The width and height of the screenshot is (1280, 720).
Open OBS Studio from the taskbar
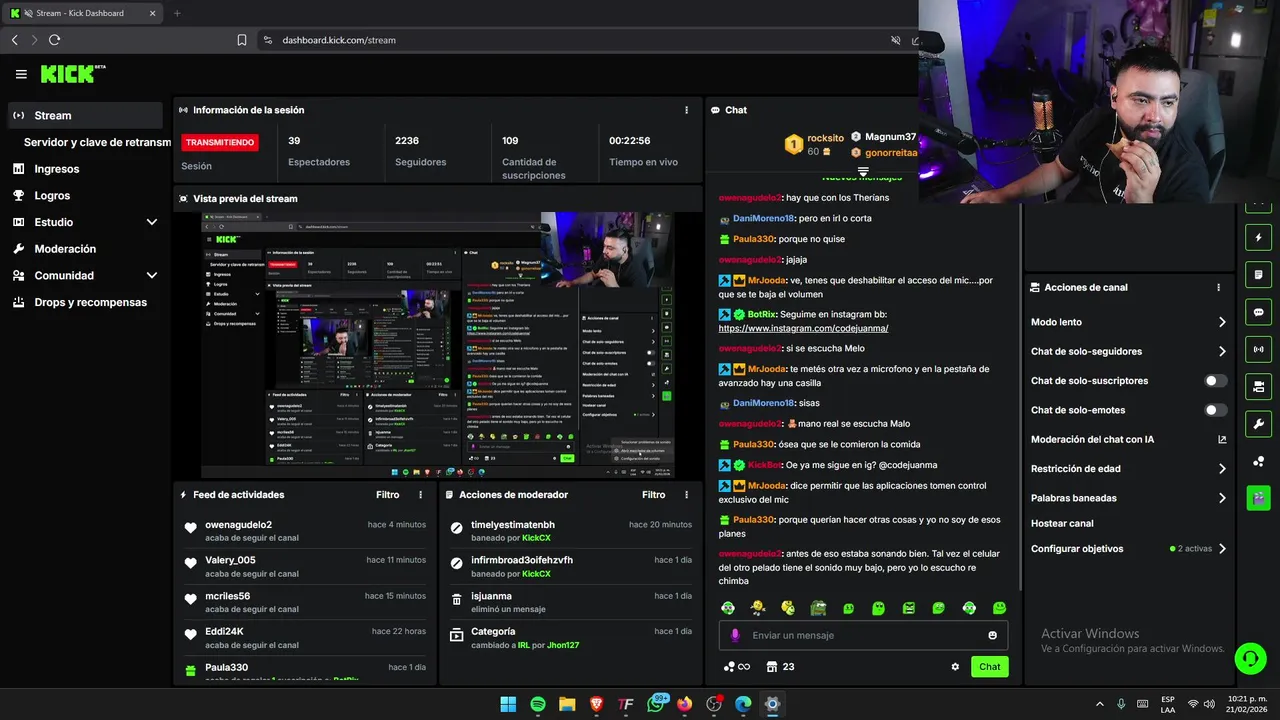[x=713, y=704]
